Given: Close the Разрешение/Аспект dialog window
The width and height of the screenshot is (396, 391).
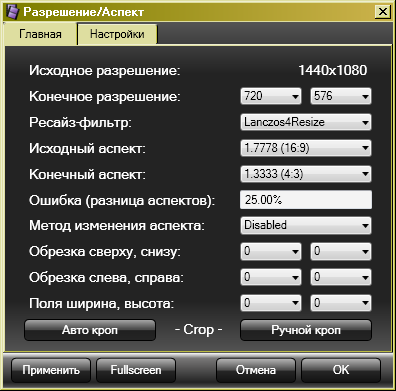Looking at the screenshot, I should 383,12.
